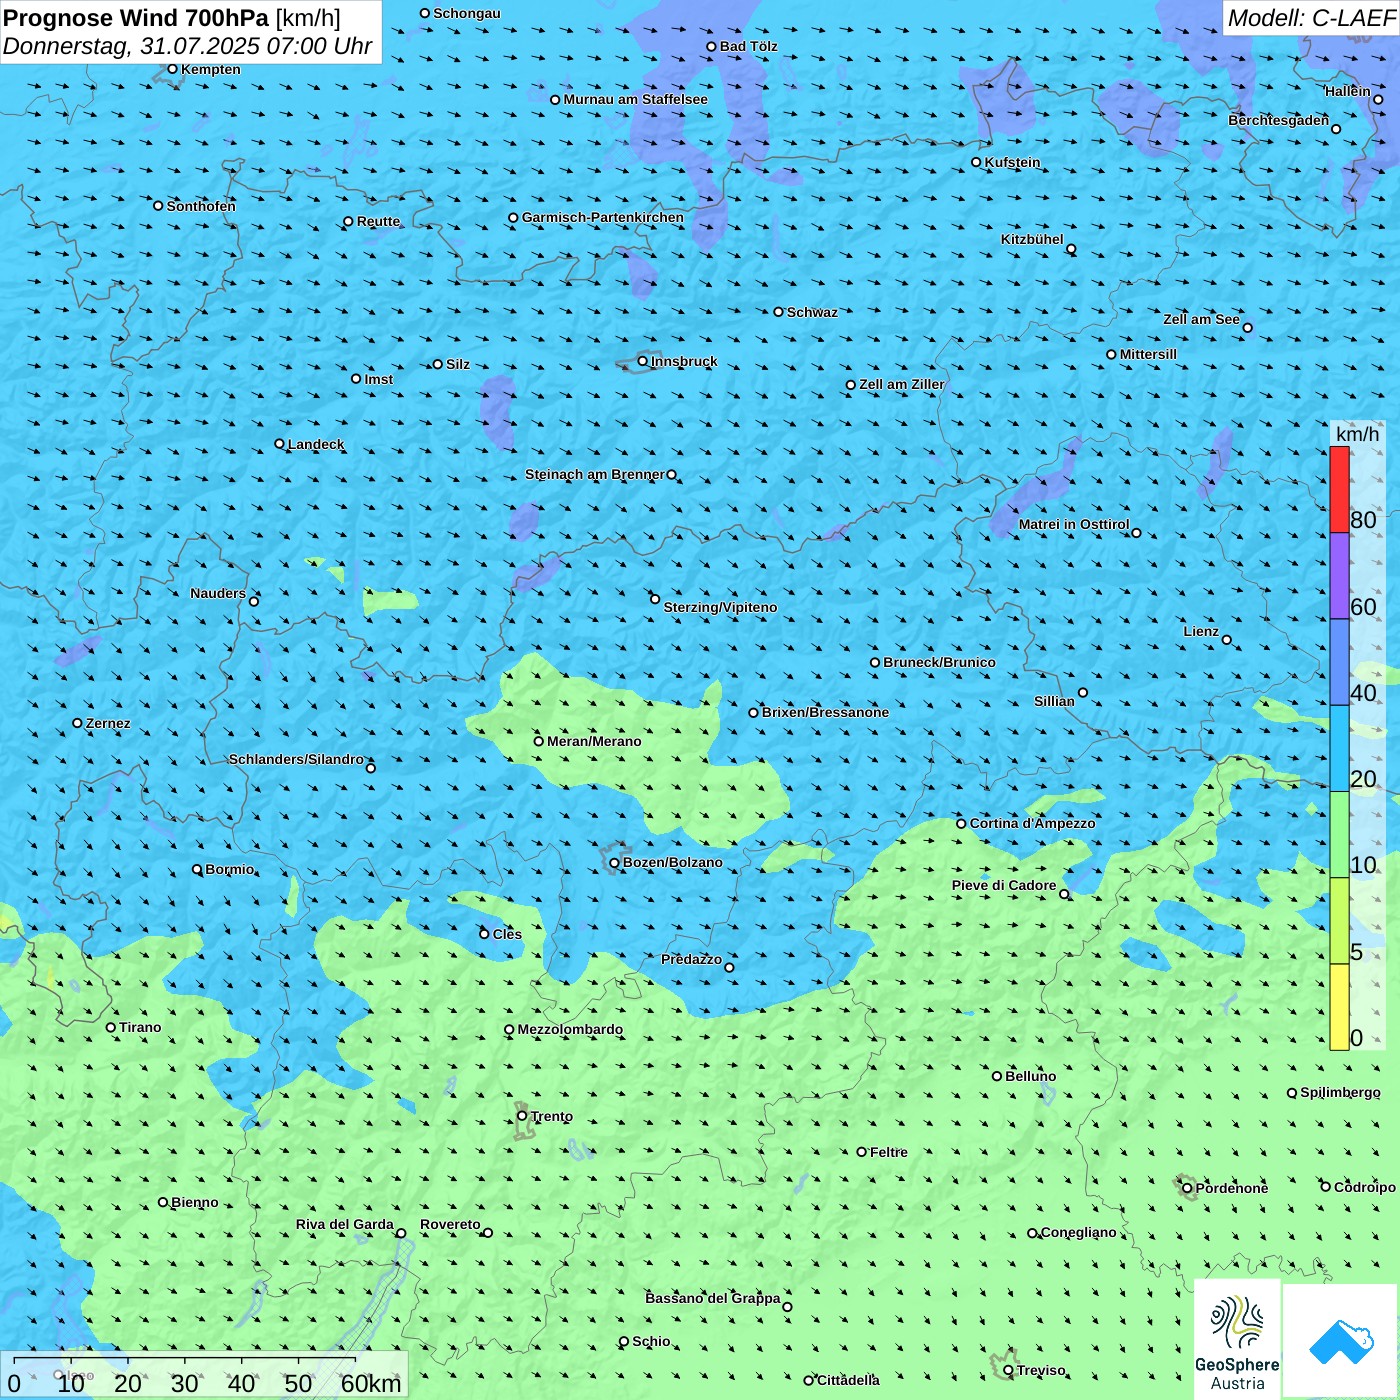
Task: Click the Bozen/Bolzano city label
Action: click(x=672, y=862)
